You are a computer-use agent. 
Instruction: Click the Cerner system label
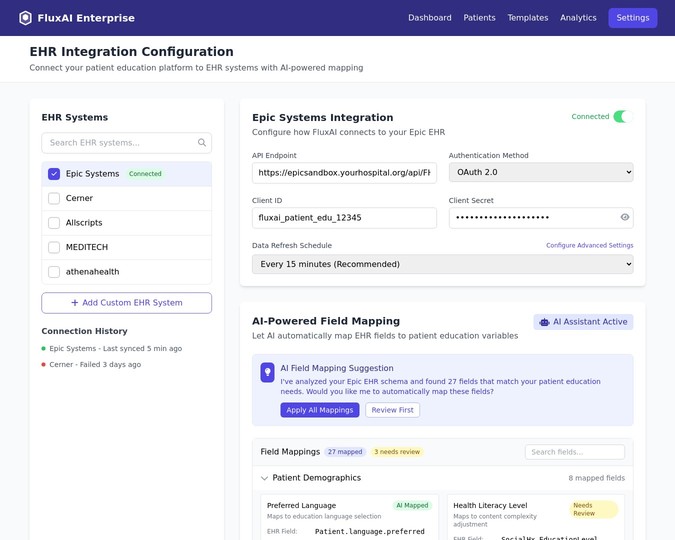pyautogui.click(x=79, y=198)
